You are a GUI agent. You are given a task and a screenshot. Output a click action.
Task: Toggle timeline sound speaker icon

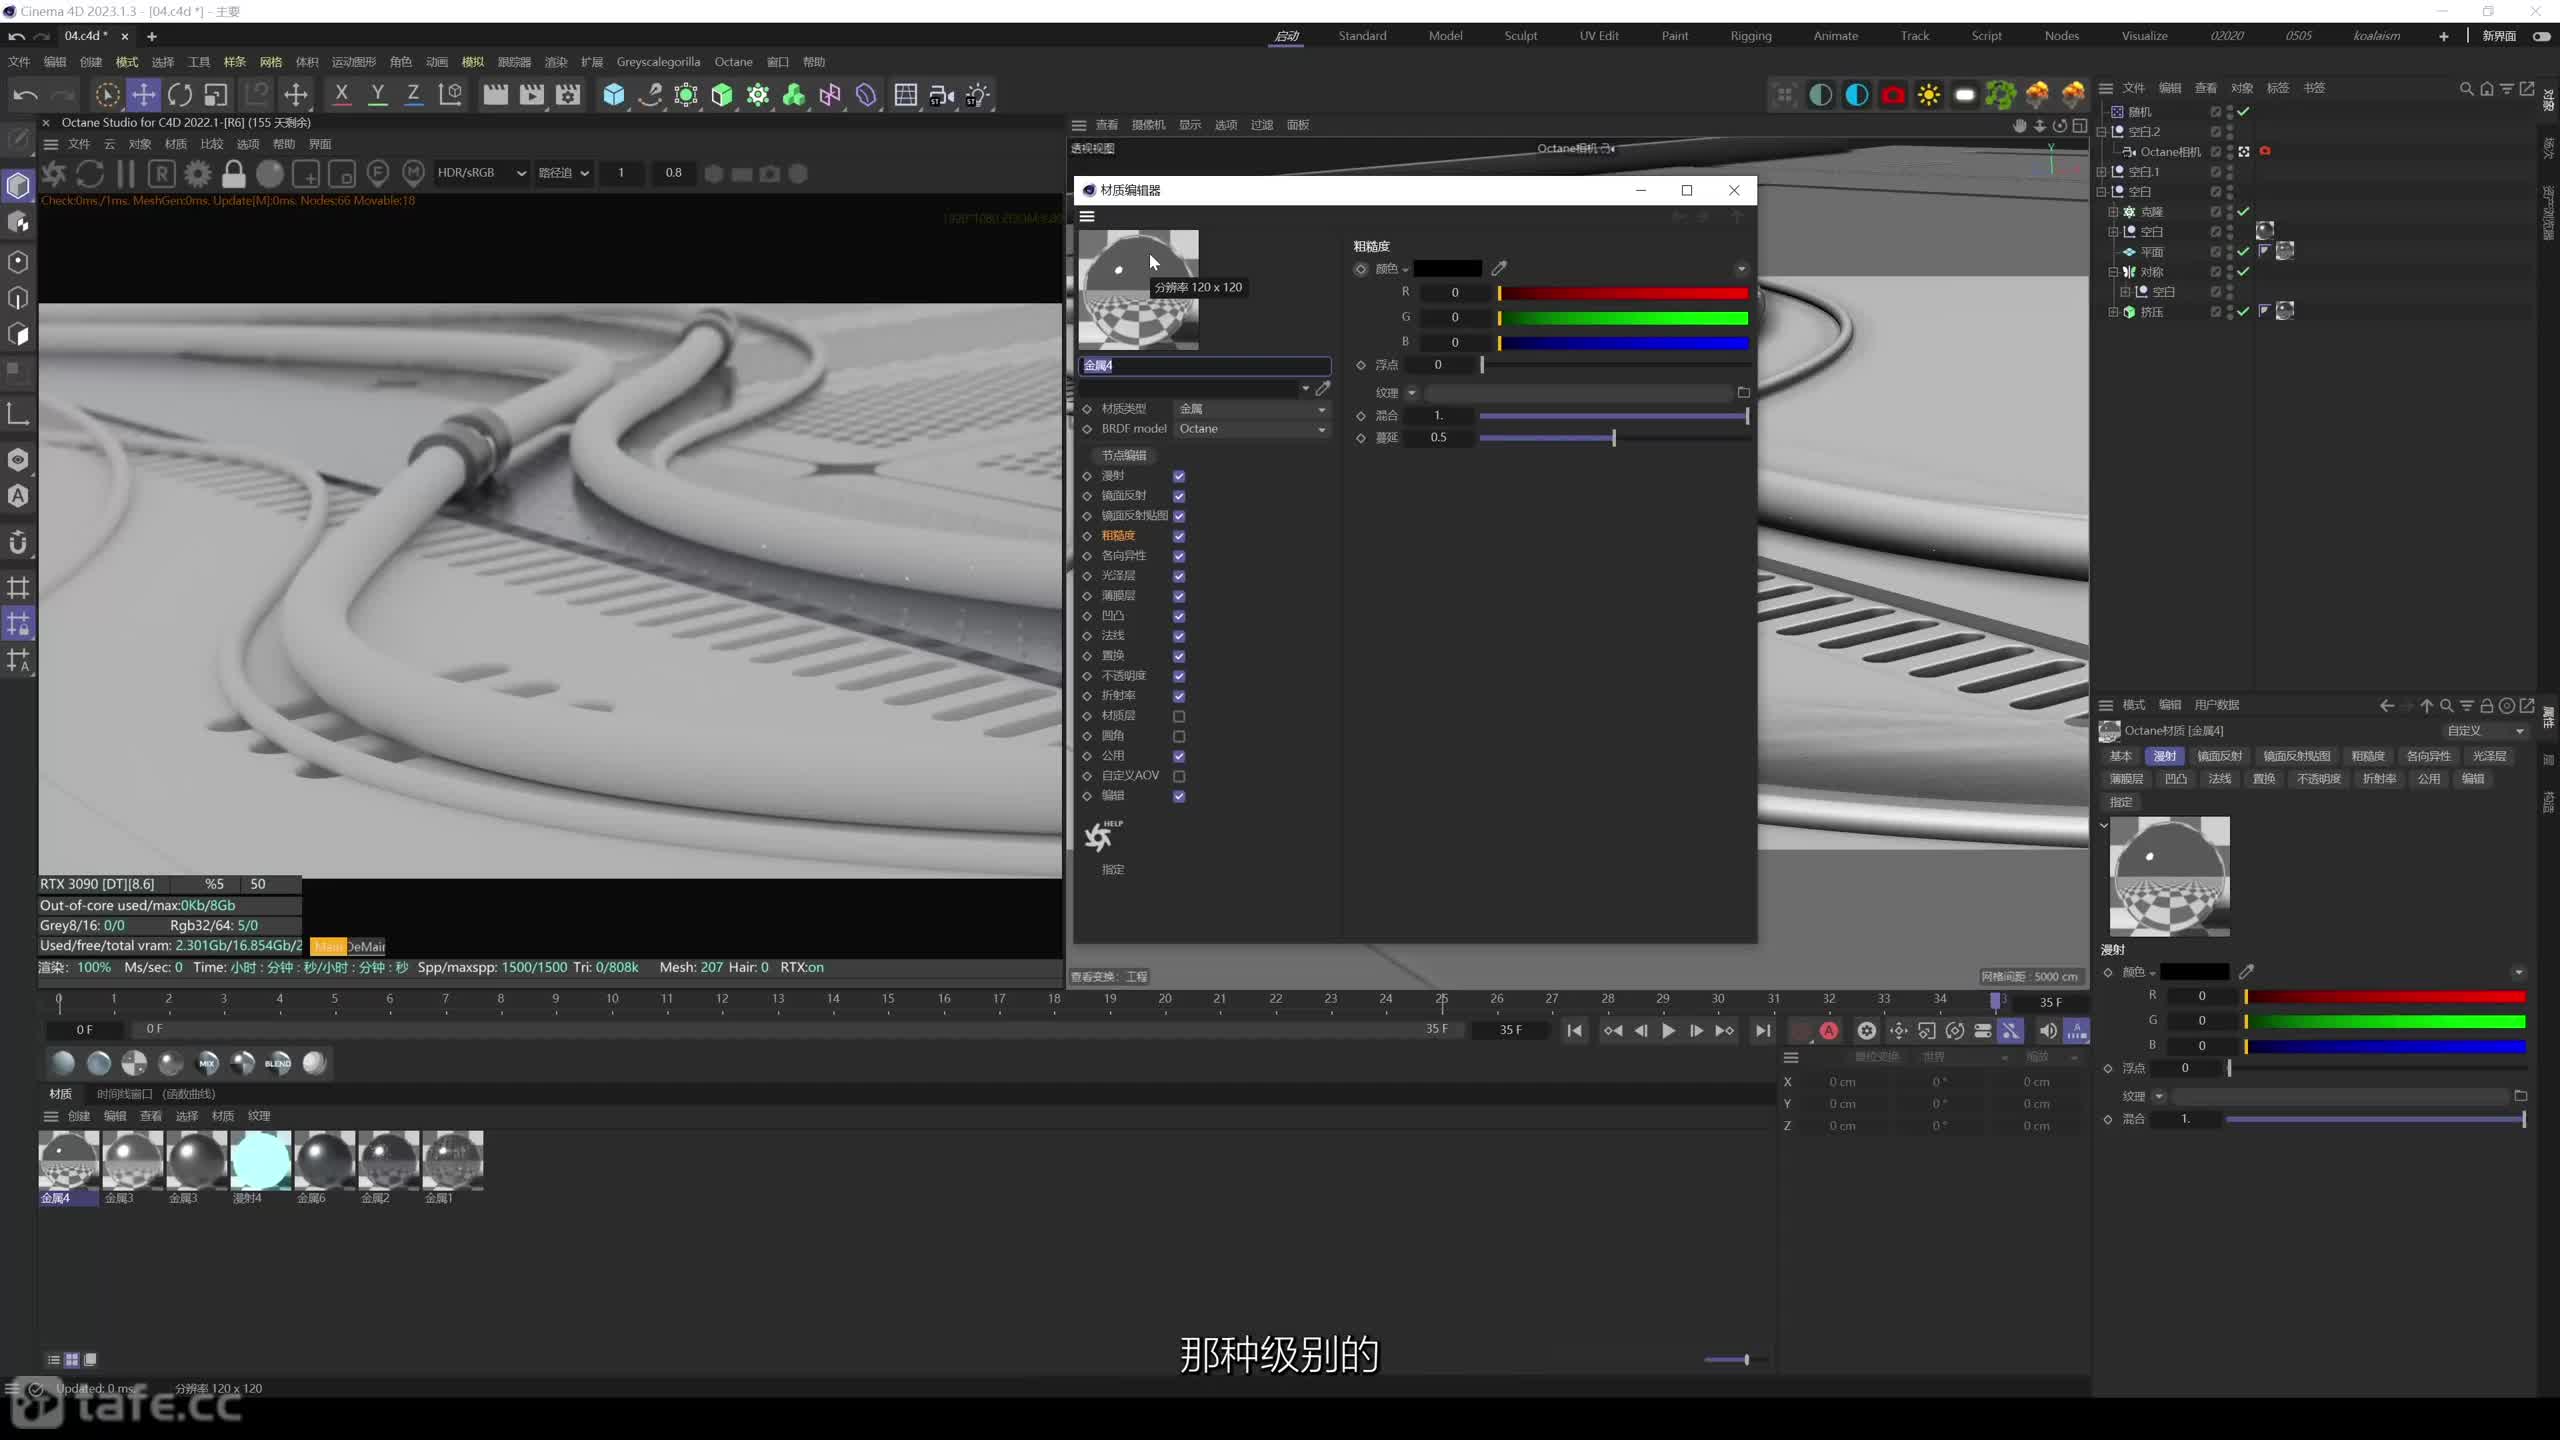(x=2048, y=1031)
